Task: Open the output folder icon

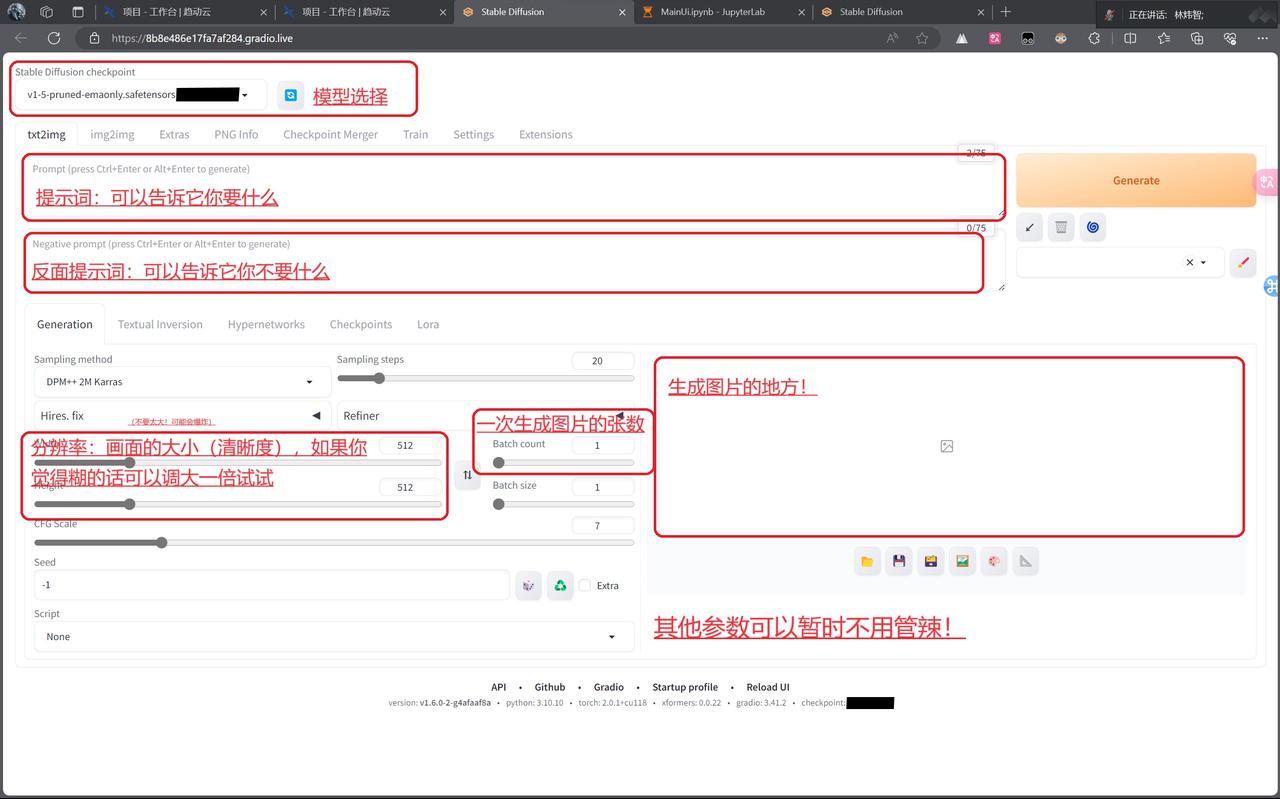Action: click(867, 561)
